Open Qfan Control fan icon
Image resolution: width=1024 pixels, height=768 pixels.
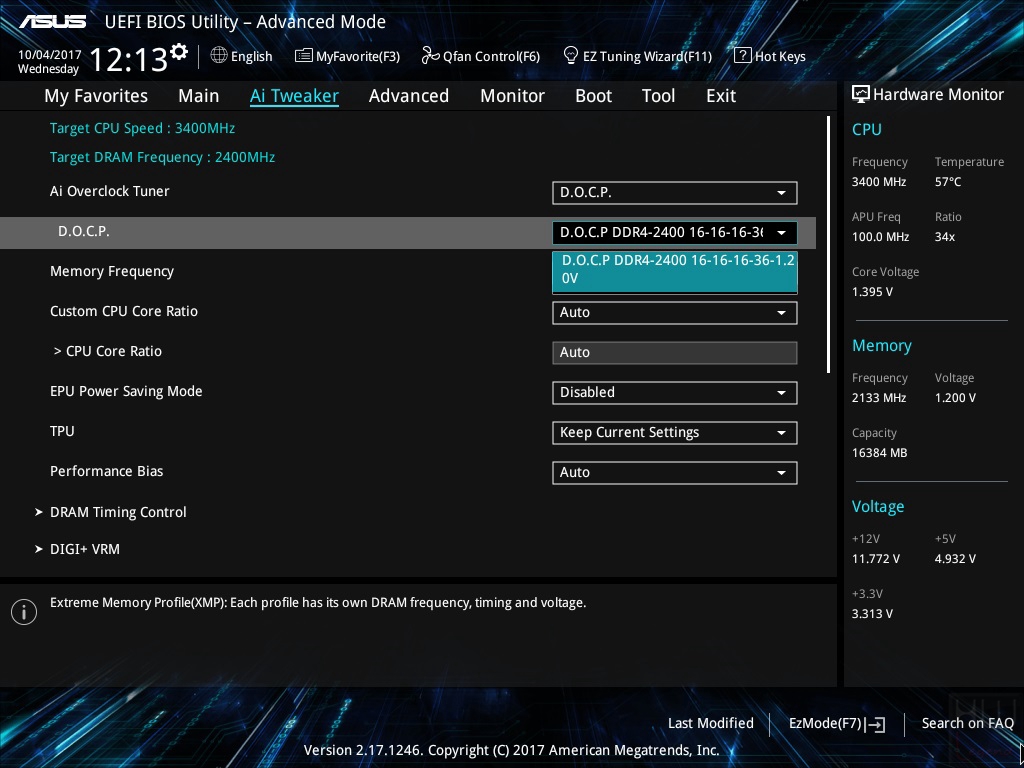pos(430,56)
